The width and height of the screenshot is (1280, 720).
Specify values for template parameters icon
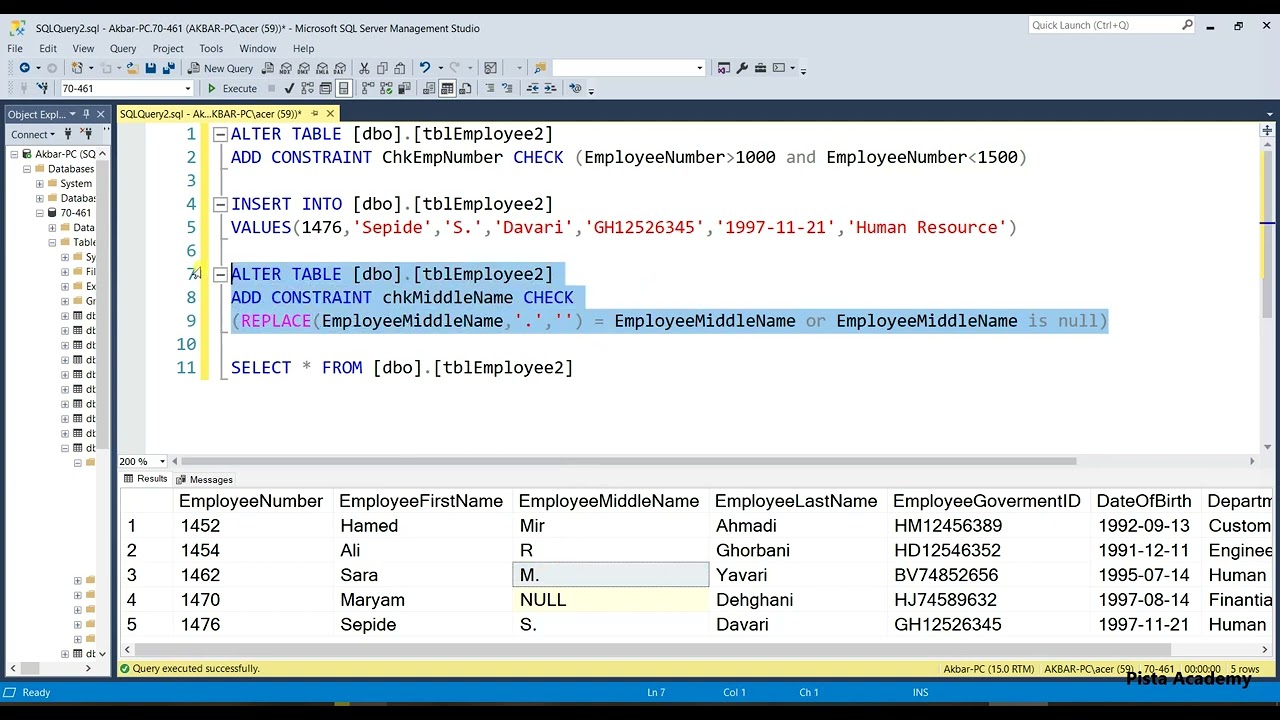575,88
